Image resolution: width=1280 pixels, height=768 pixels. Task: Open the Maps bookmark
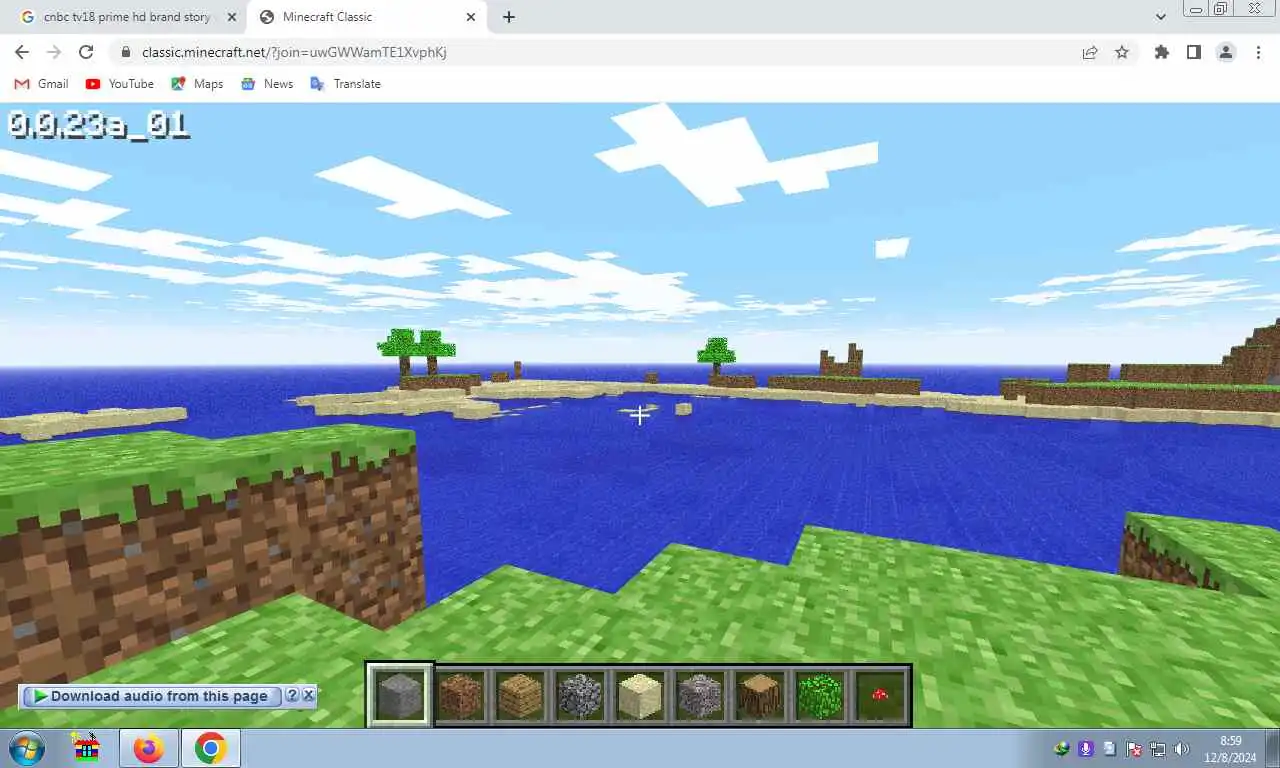click(x=197, y=84)
